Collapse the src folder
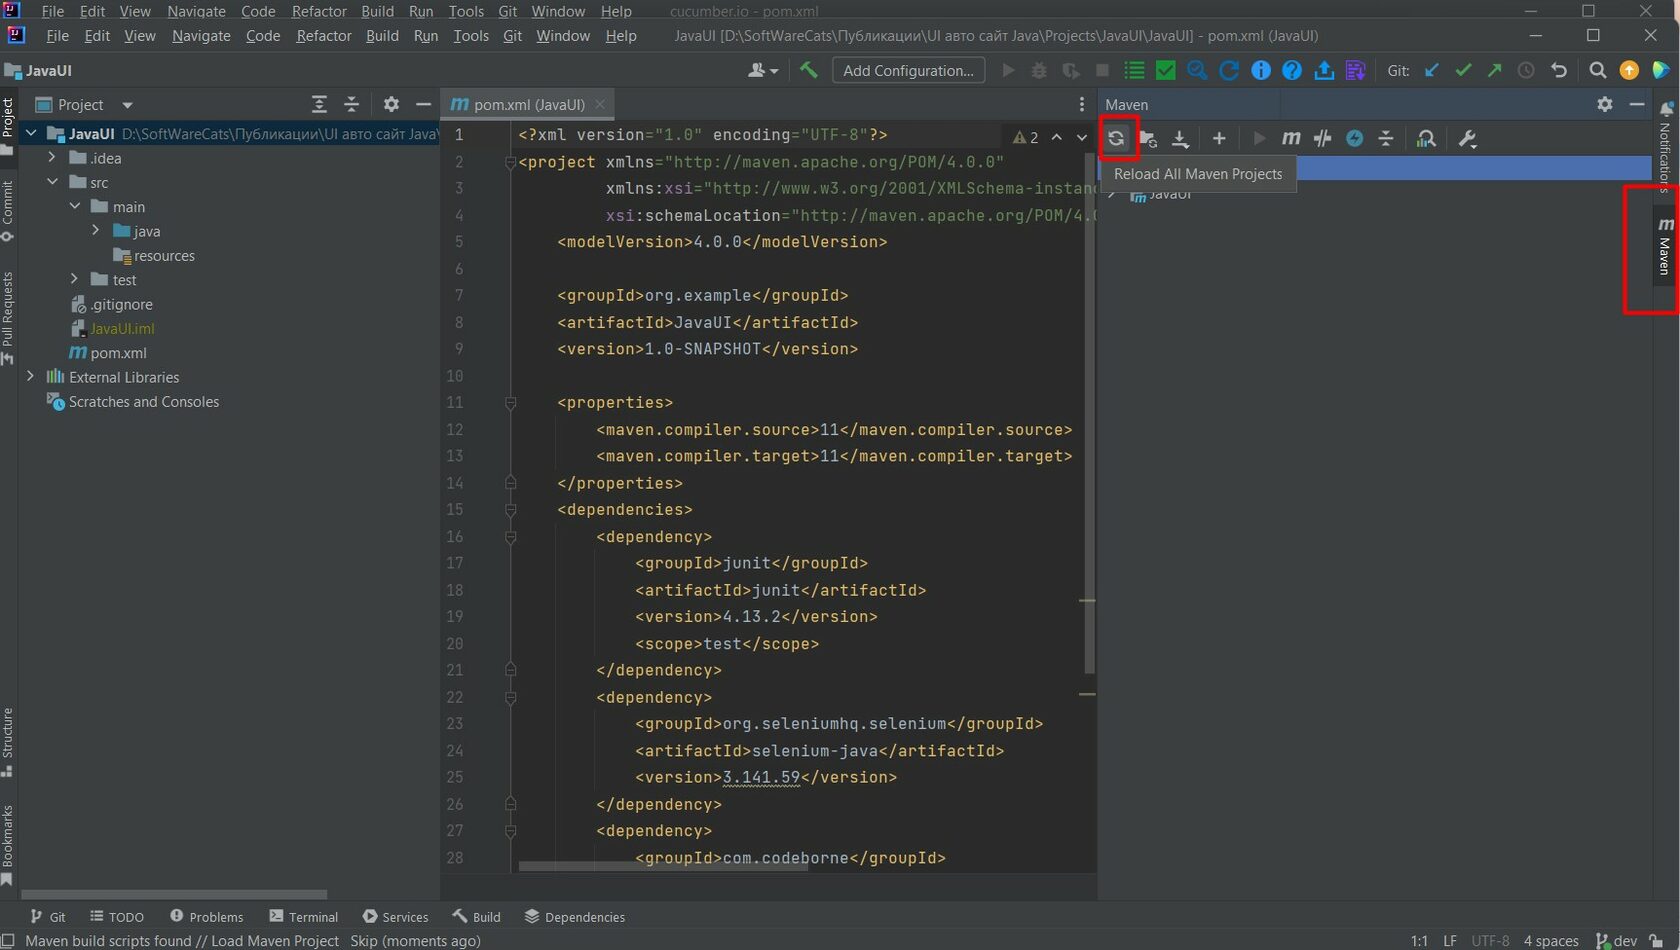 [52, 182]
